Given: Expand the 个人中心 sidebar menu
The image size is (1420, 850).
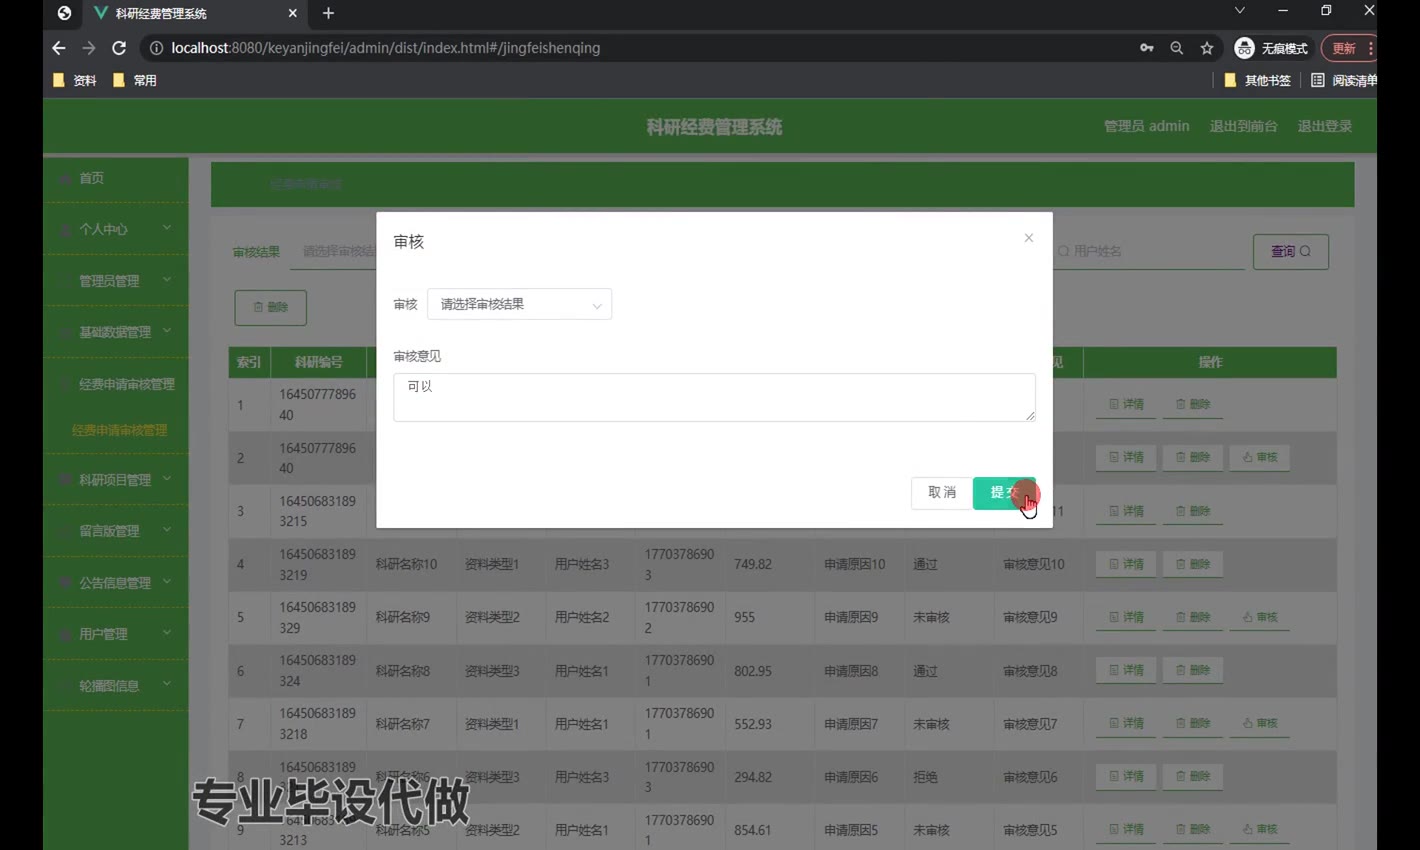Looking at the screenshot, I should (115, 229).
